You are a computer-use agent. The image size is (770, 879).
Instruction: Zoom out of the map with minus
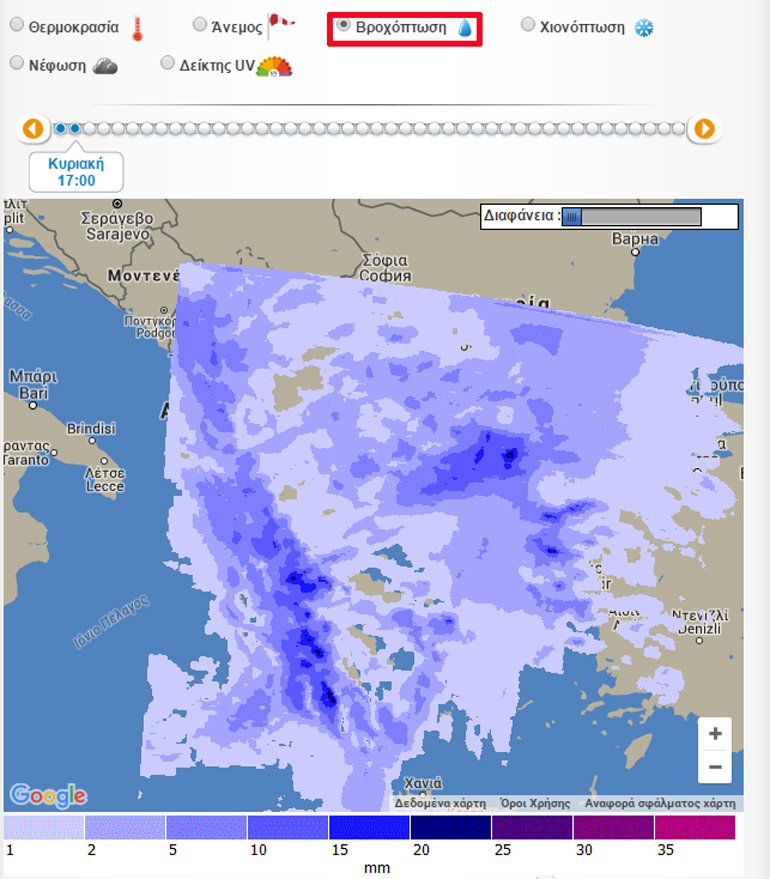click(x=715, y=767)
